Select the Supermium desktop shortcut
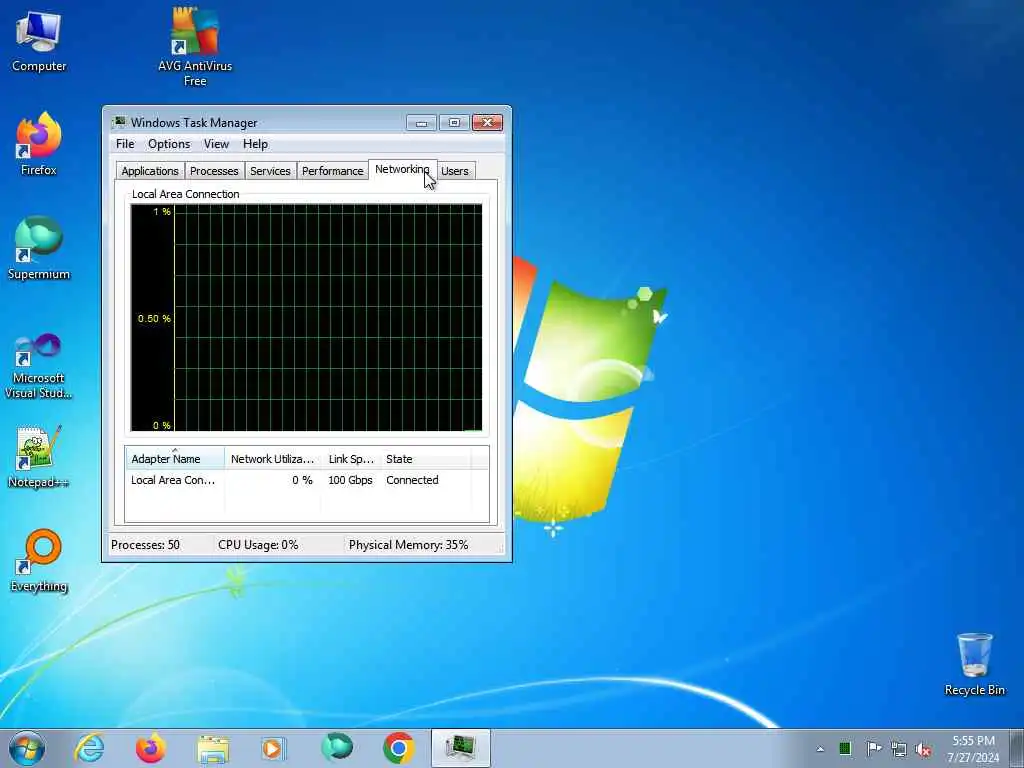The image size is (1024, 768). point(39,248)
